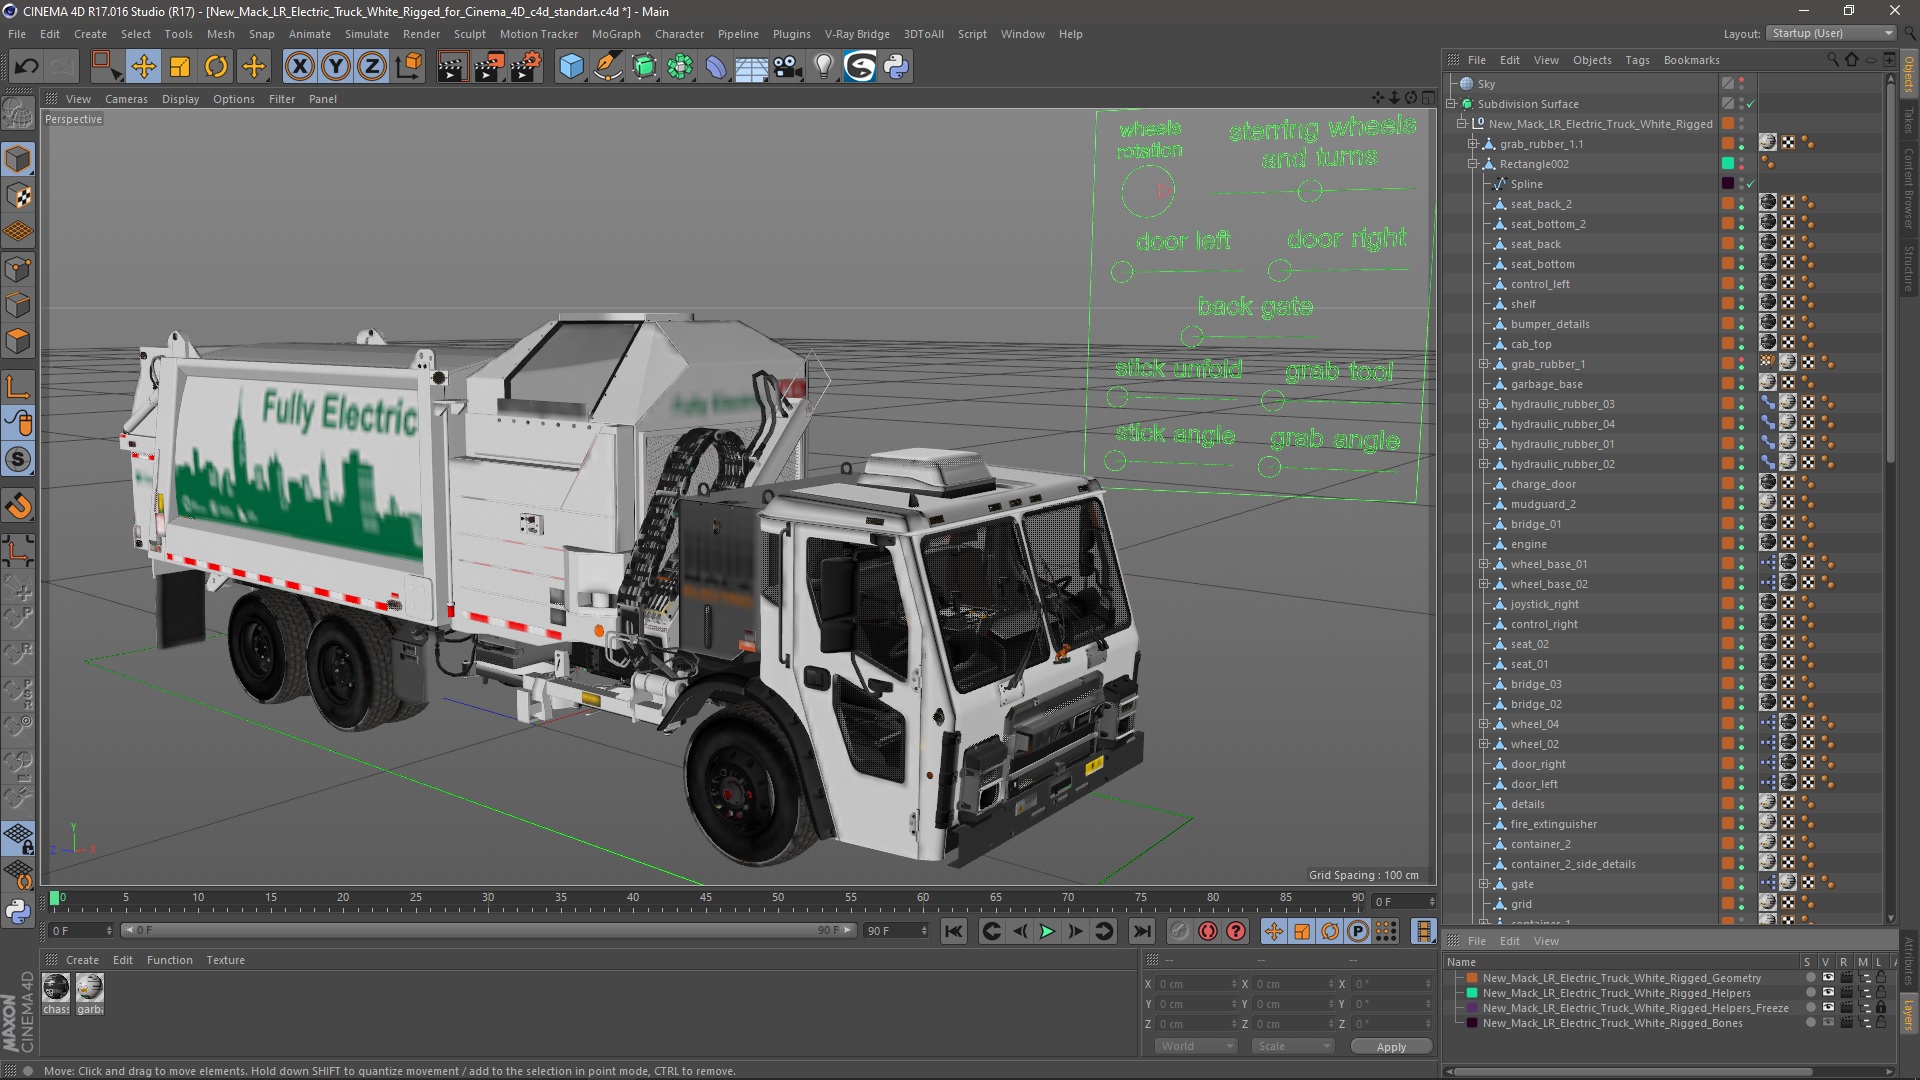This screenshot has height=1080, width=1920.
Task: Toggle Spline object enable checkmark
Action: [1750, 184]
